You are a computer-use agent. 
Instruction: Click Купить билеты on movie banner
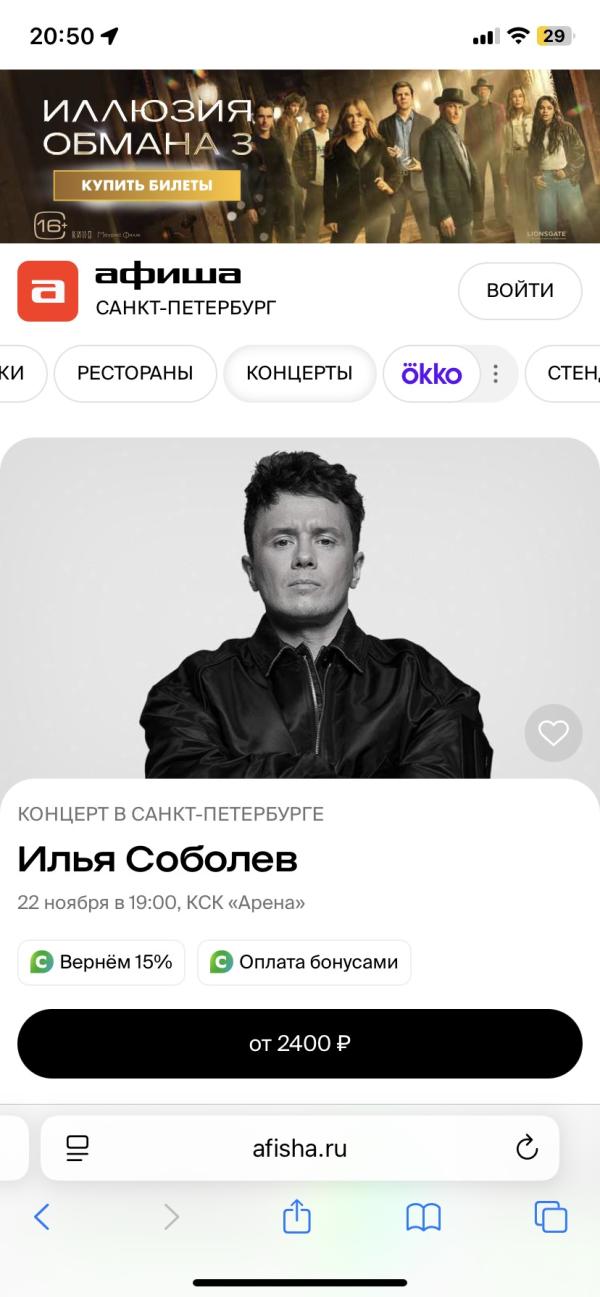147,185
